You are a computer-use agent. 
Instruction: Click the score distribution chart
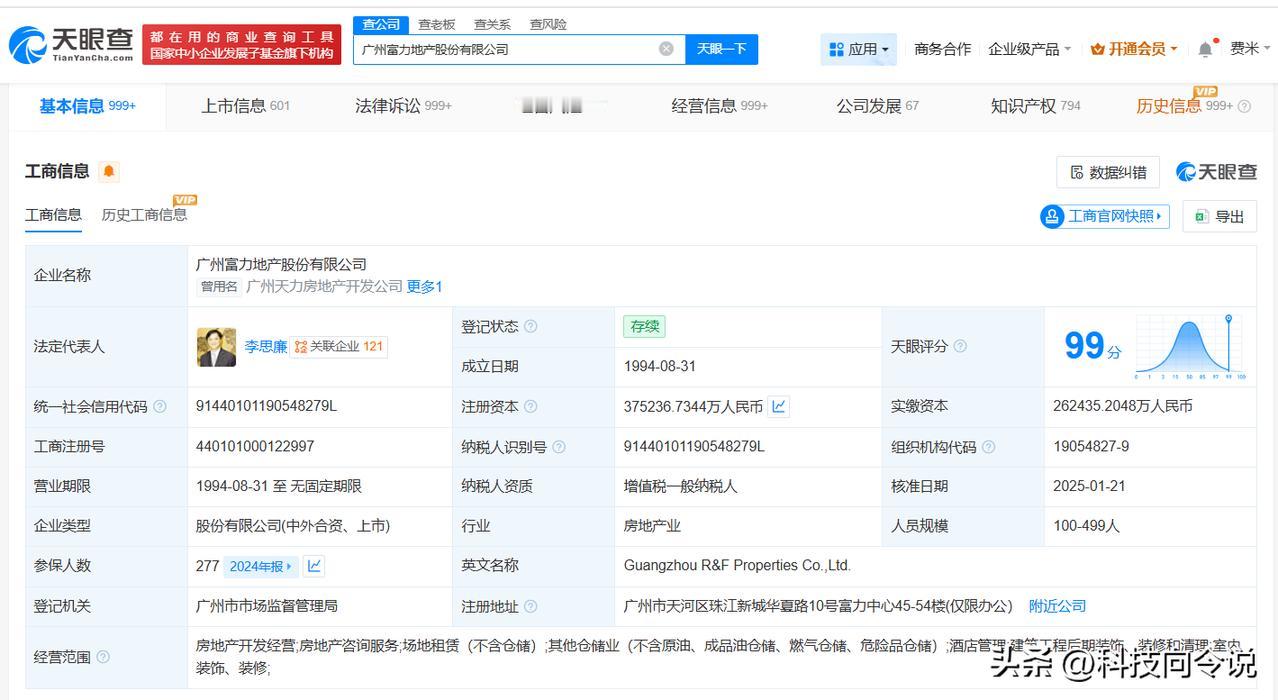coord(1190,347)
